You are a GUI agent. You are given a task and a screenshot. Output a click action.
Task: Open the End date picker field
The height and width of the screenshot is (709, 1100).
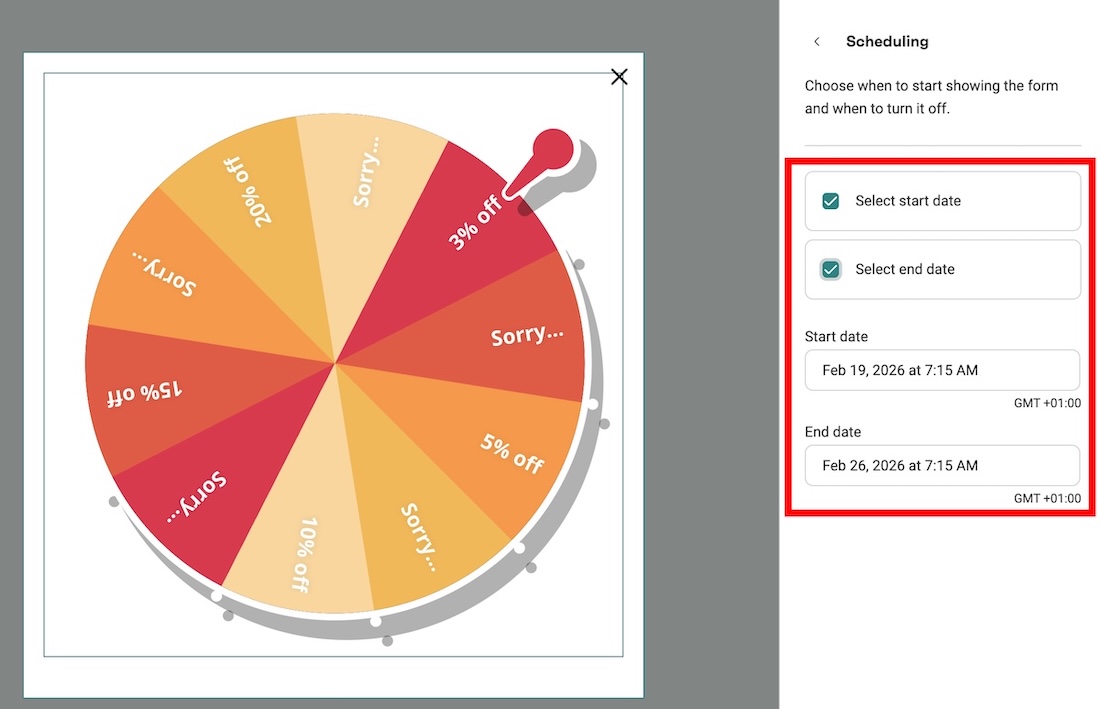click(942, 466)
